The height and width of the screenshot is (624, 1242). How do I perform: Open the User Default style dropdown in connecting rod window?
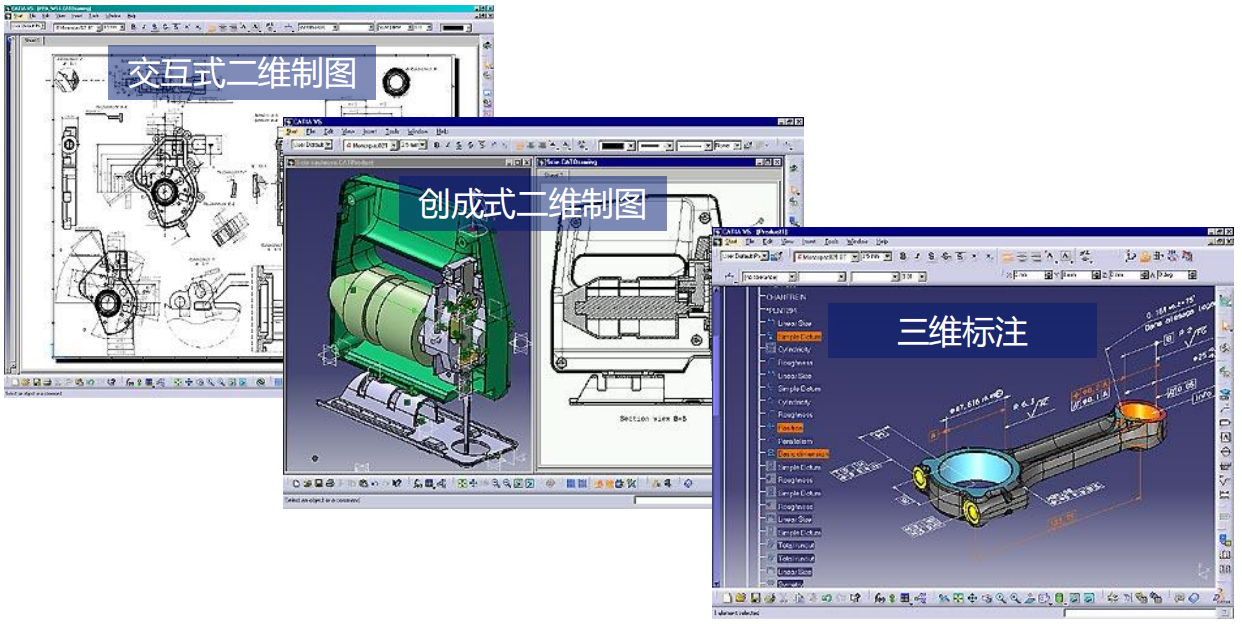tap(745, 256)
